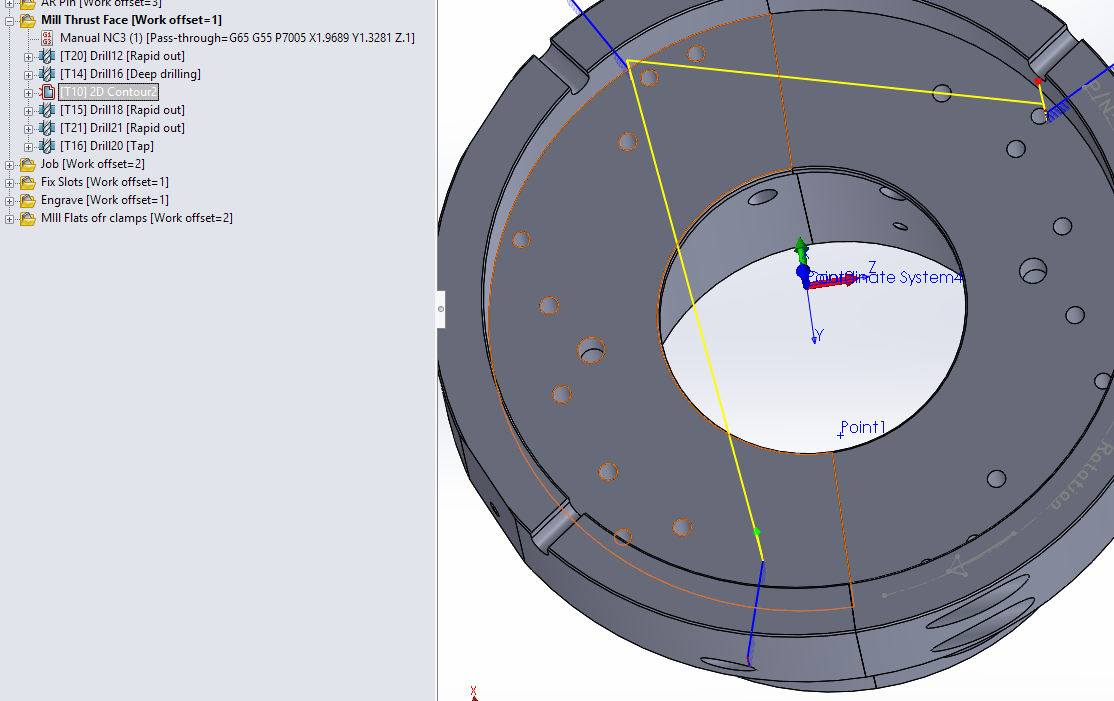Collapse the Mill Thrust Face setup

[7, 19]
